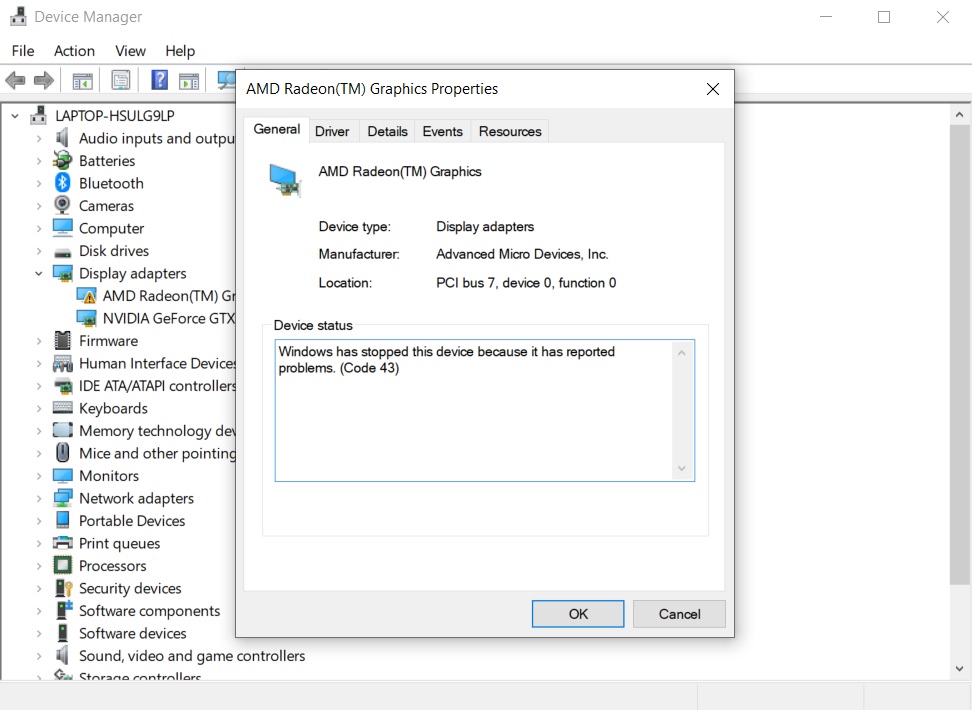Viewport: 972px width, 710px height.
Task: Click the Batteries category icon
Action: (63, 161)
